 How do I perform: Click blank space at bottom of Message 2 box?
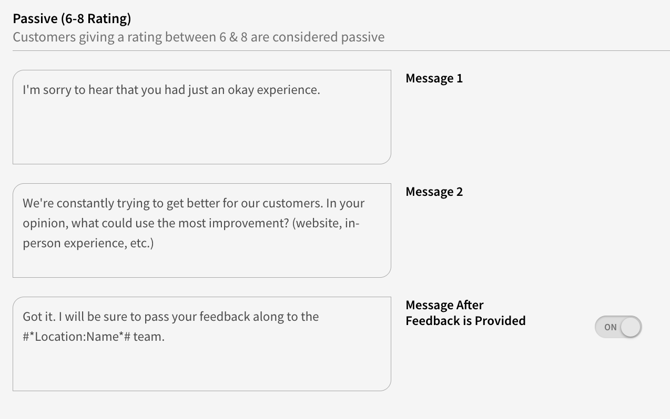201,265
